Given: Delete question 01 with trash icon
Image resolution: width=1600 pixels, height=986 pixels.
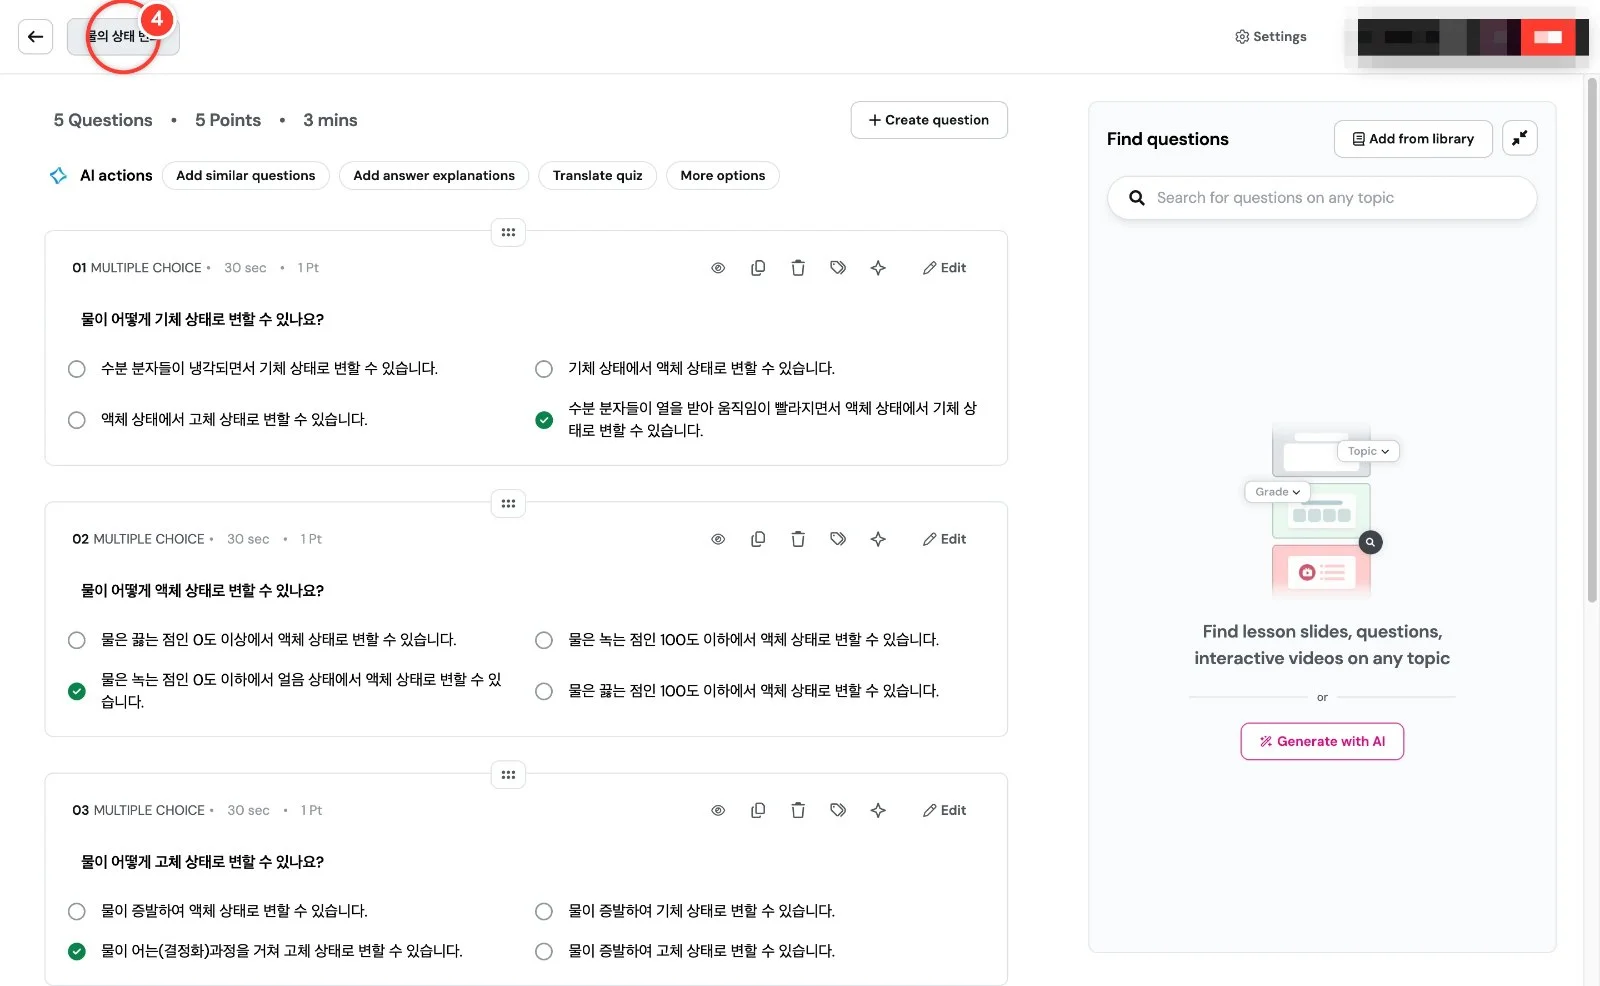Looking at the screenshot, I should click(798, 268).
